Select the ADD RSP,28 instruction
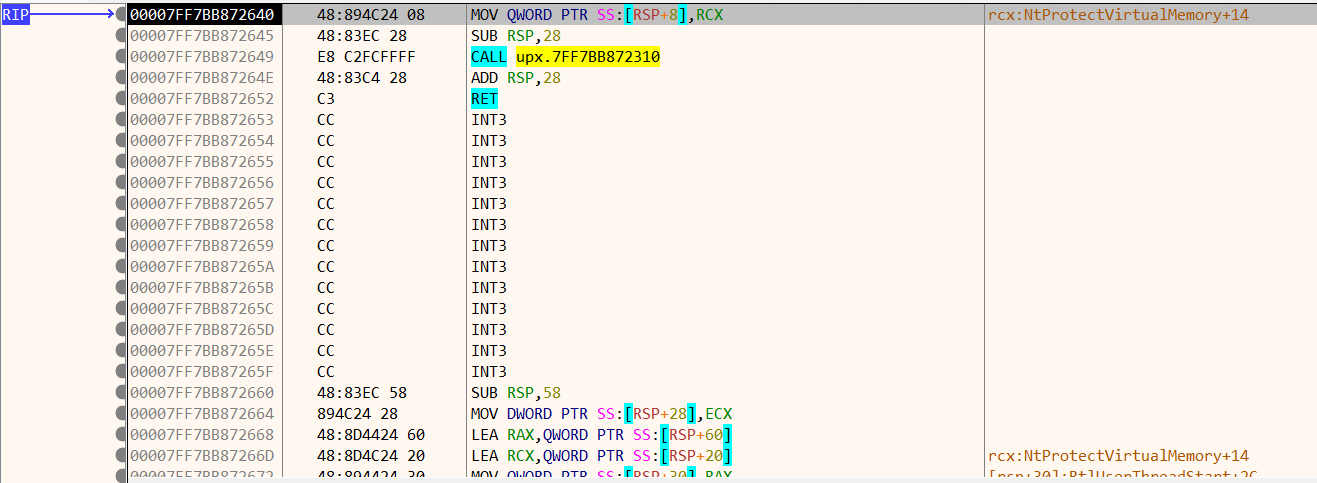Screen dimensions: 1317x483 pyautogui.click(x=515, y=78)
